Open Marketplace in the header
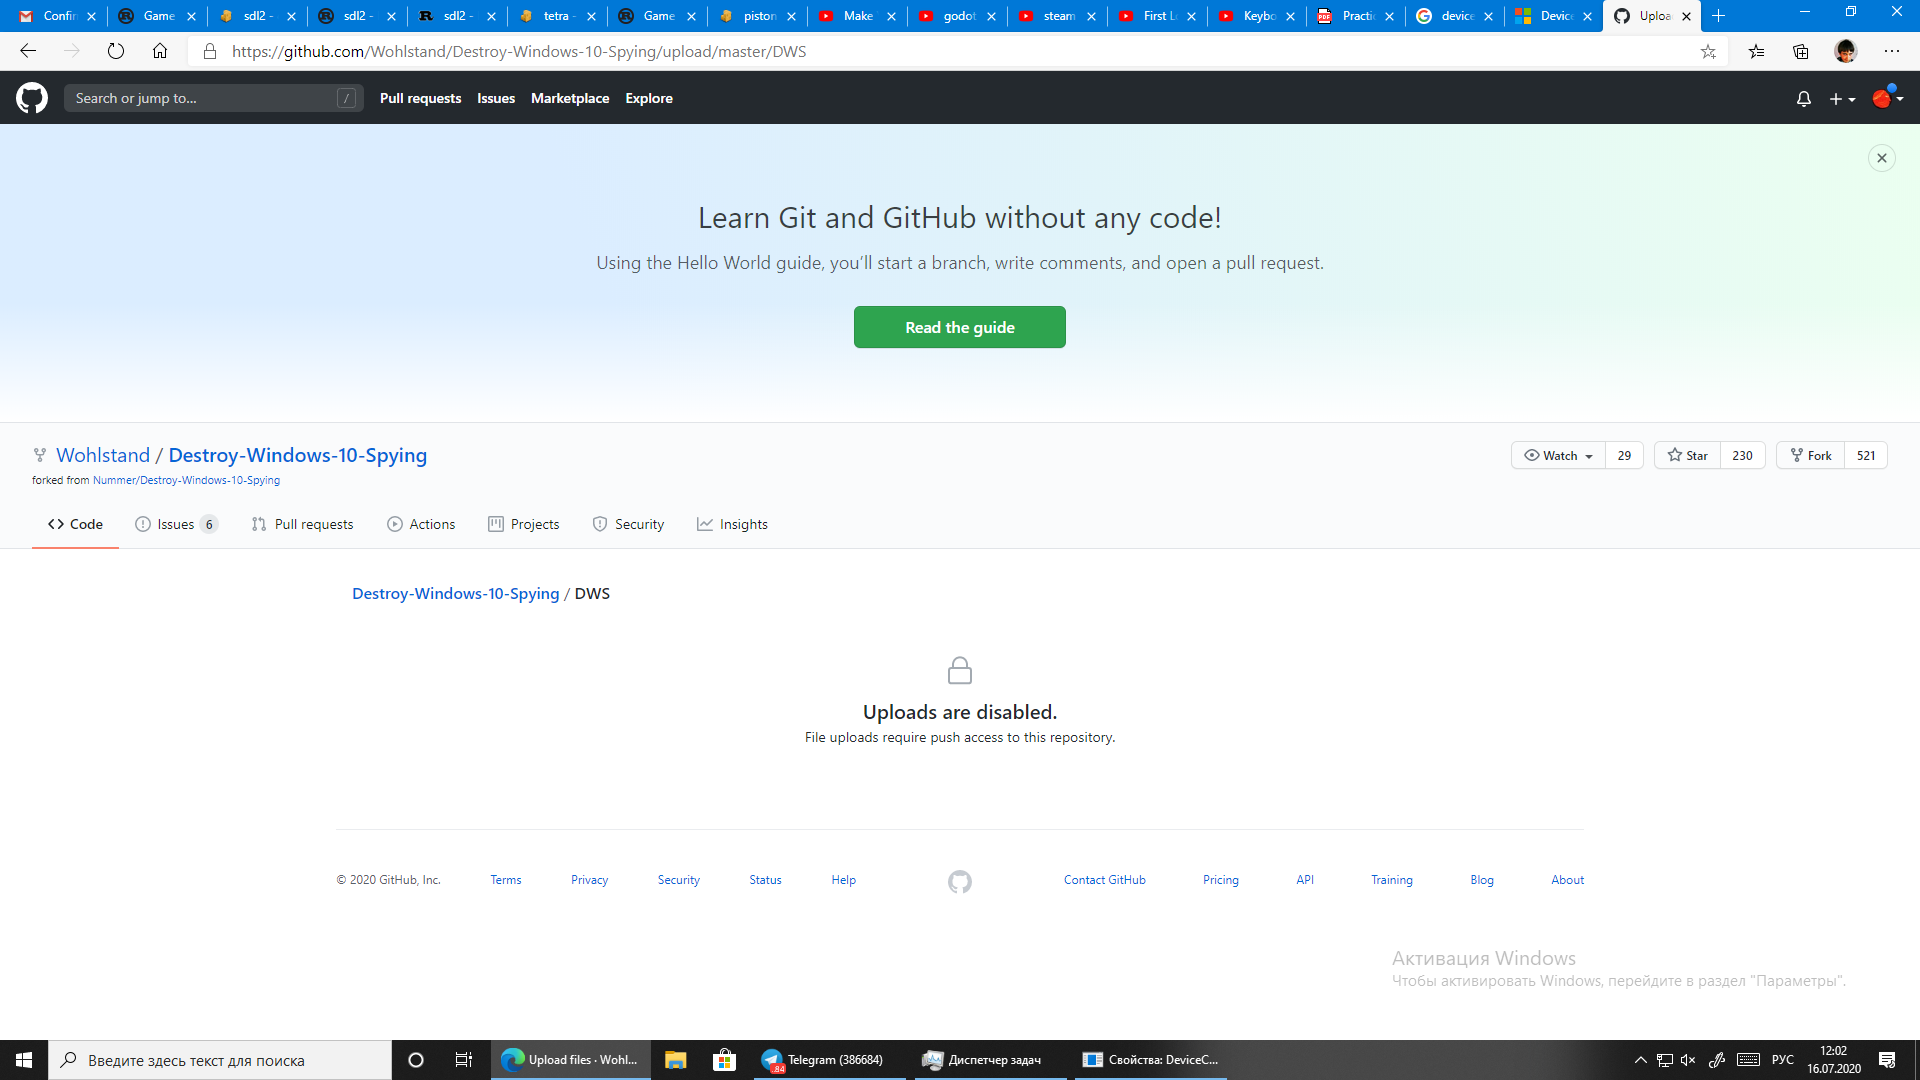The image size is (1920, 1080). (x=570, y=98)
